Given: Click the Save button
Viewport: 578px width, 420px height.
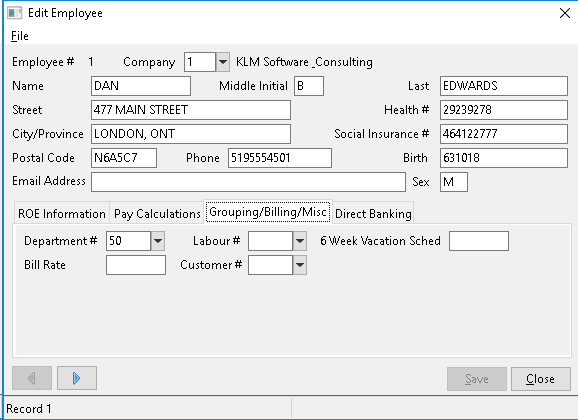Looking at the screenshot, I should coord(477,379).
